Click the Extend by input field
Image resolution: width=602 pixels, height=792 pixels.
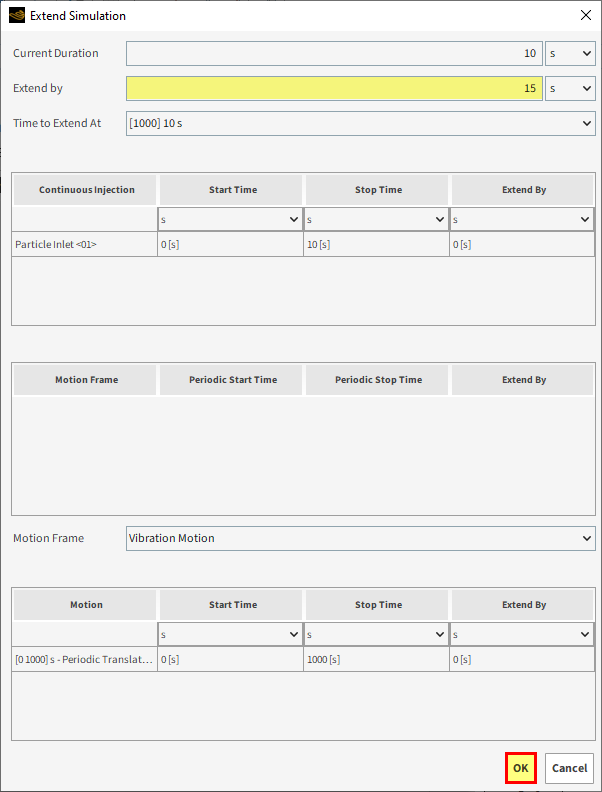click(x=334, y=88)
